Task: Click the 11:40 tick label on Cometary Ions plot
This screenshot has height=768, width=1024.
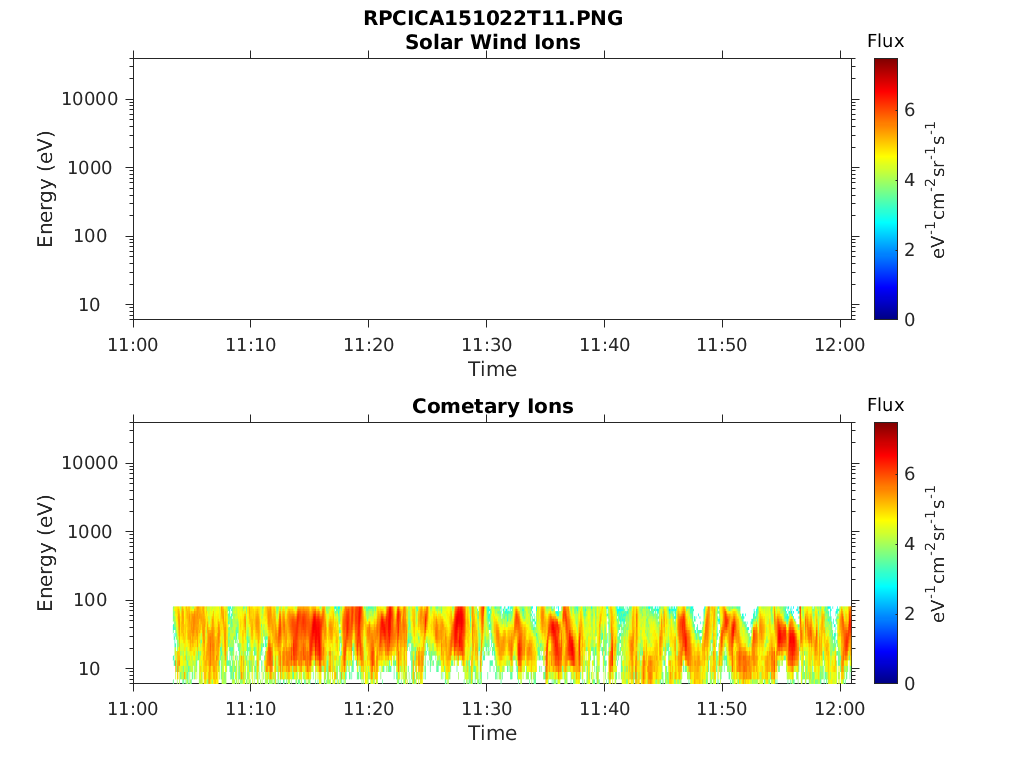Action: pos(605,709)
